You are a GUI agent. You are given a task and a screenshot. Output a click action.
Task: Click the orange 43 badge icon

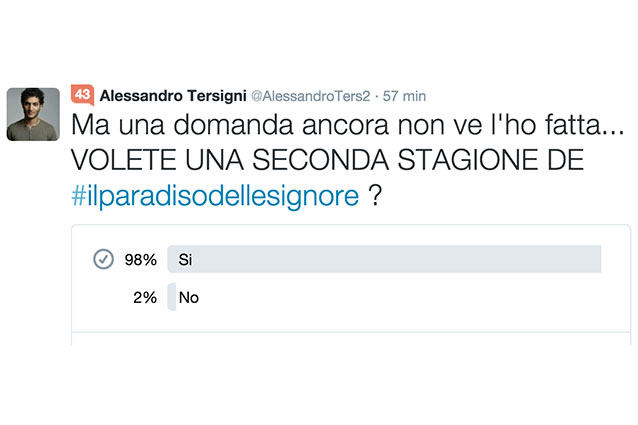[82, 95]
